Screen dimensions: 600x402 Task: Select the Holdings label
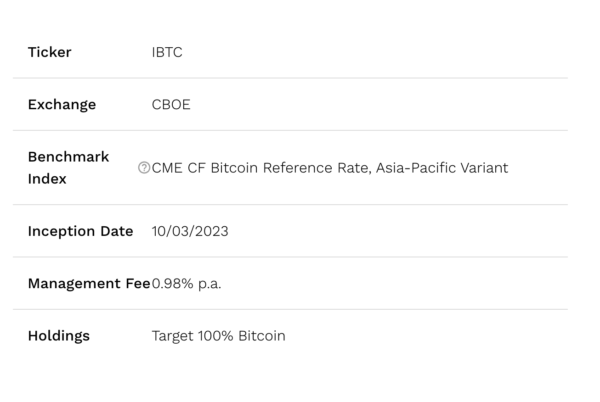click(x=59, y=336)
